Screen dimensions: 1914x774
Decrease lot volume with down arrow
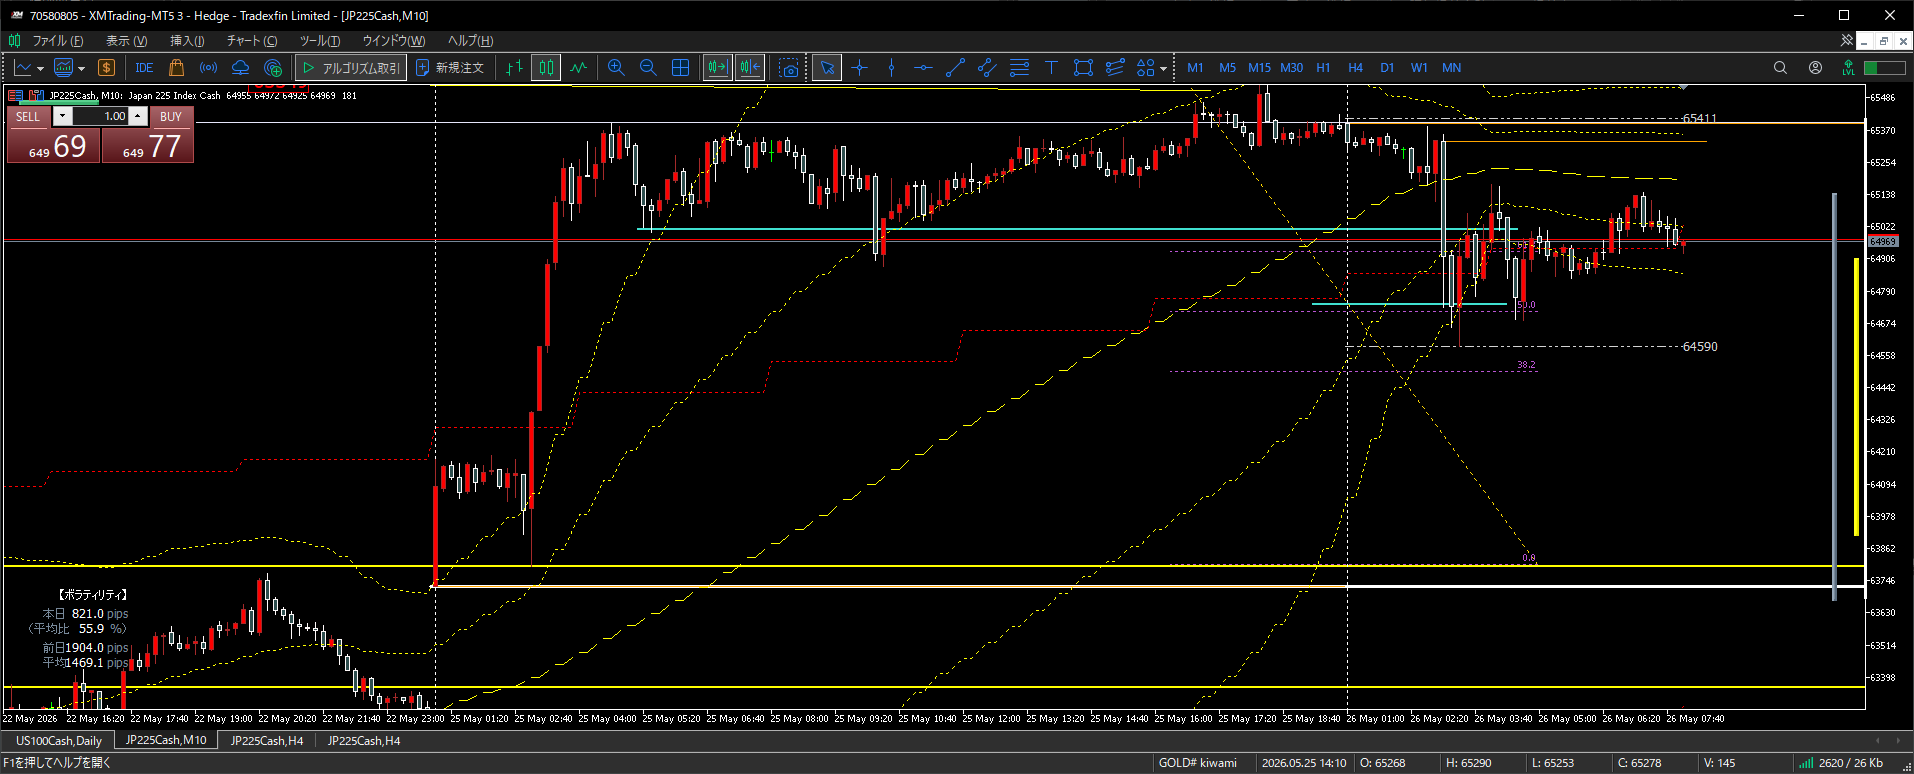[x=63, y=116]
